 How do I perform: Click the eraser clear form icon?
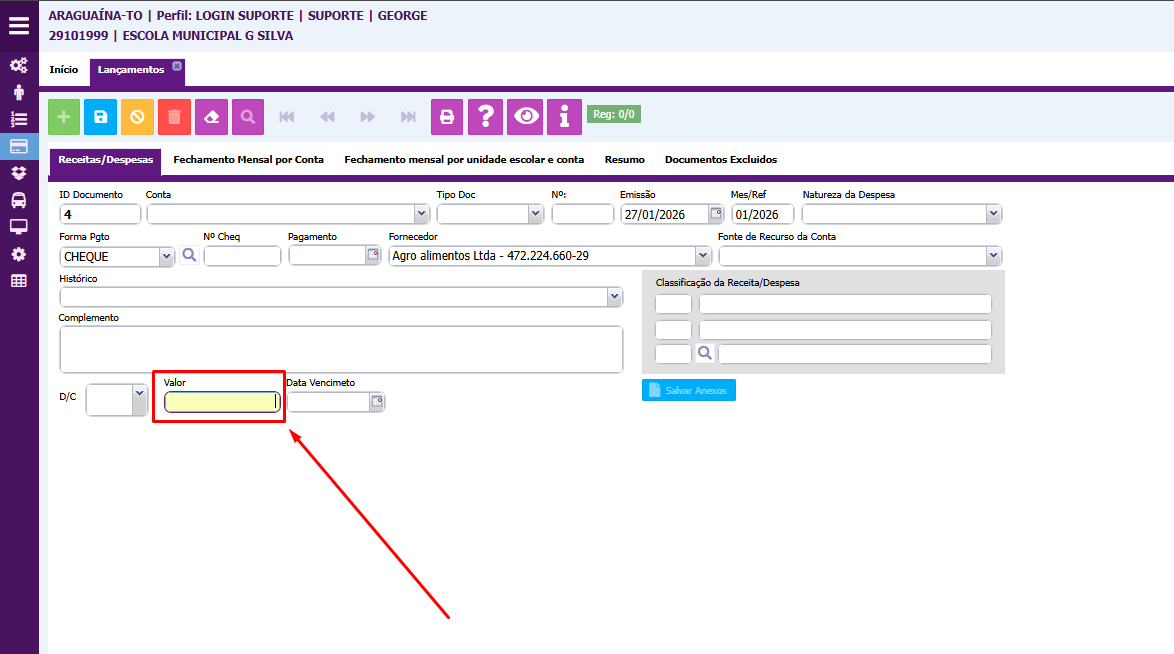coord(211,117)
